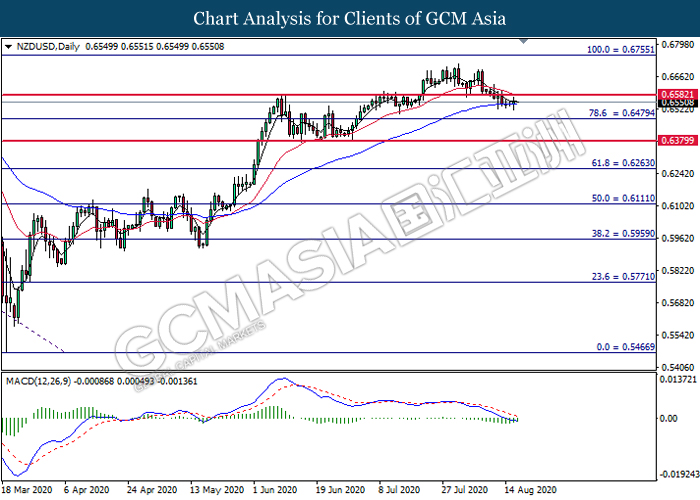Image resolution: width=700 pixels, height=500 pixels.
Task: Click the 13 May 2020 date label
Action: (217, 490)
